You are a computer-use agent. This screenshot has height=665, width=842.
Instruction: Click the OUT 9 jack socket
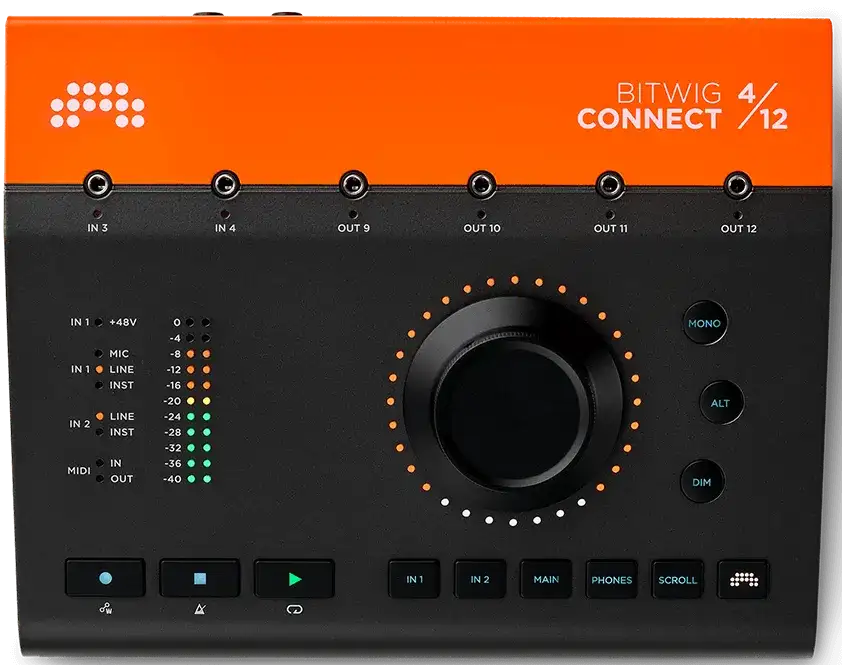(353, 186)
